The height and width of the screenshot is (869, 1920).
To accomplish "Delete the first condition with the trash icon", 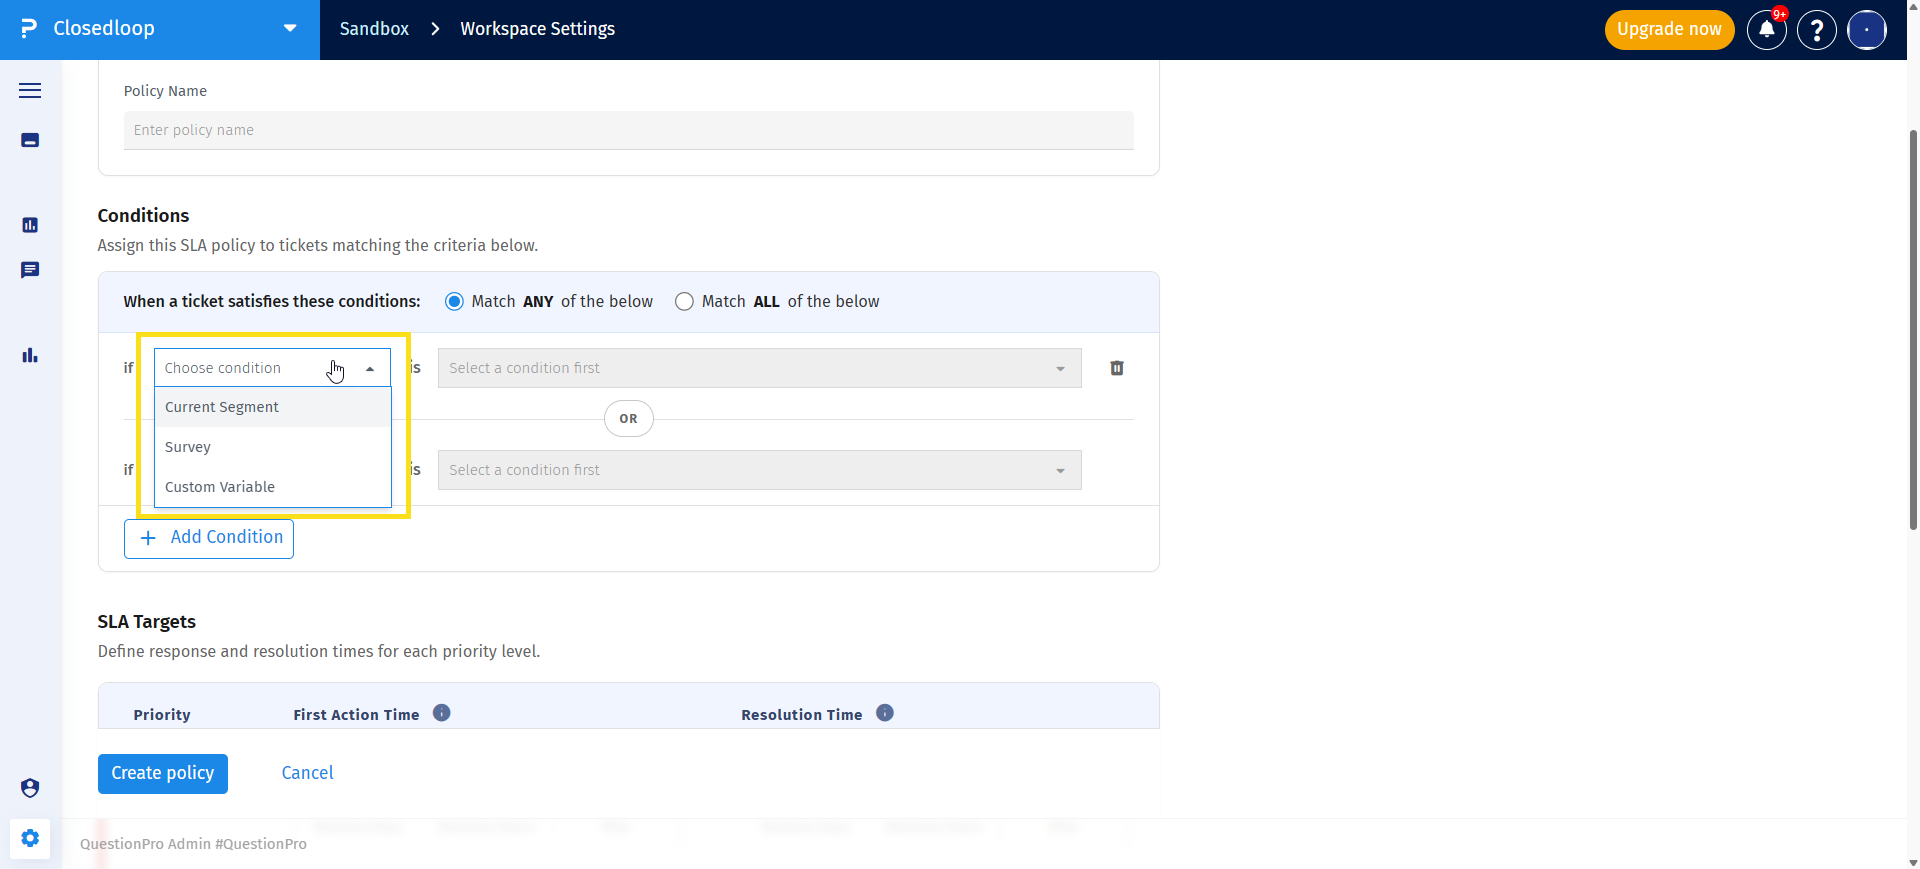I will pos(1117,368).
